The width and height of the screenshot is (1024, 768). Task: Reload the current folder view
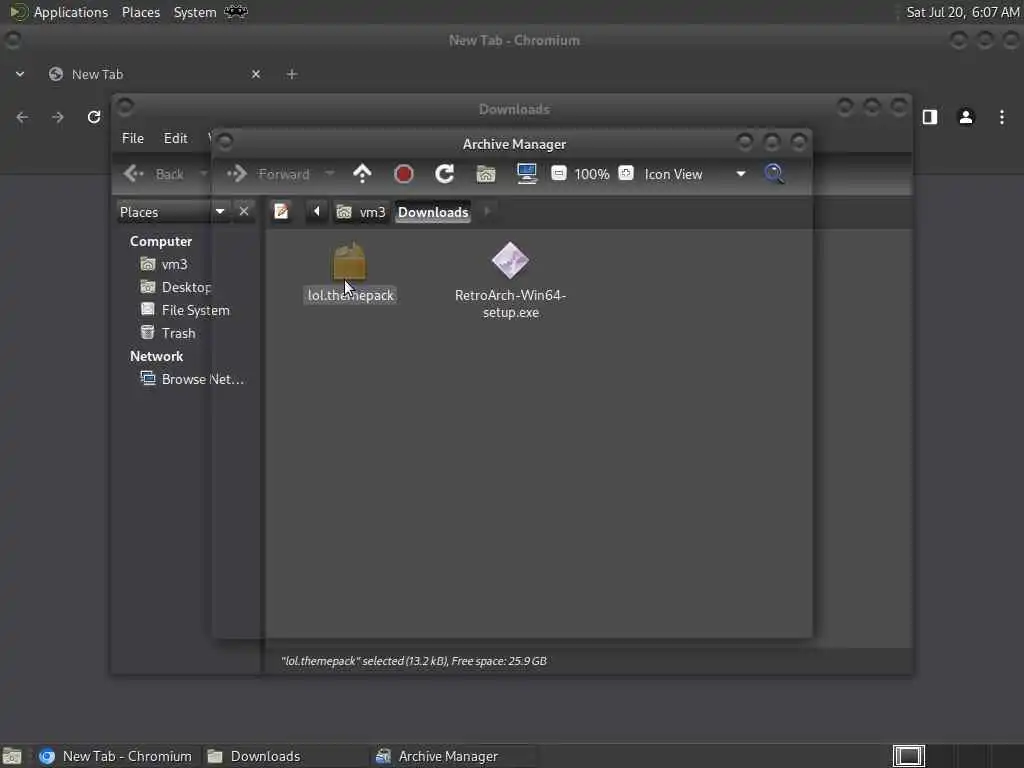445,174
